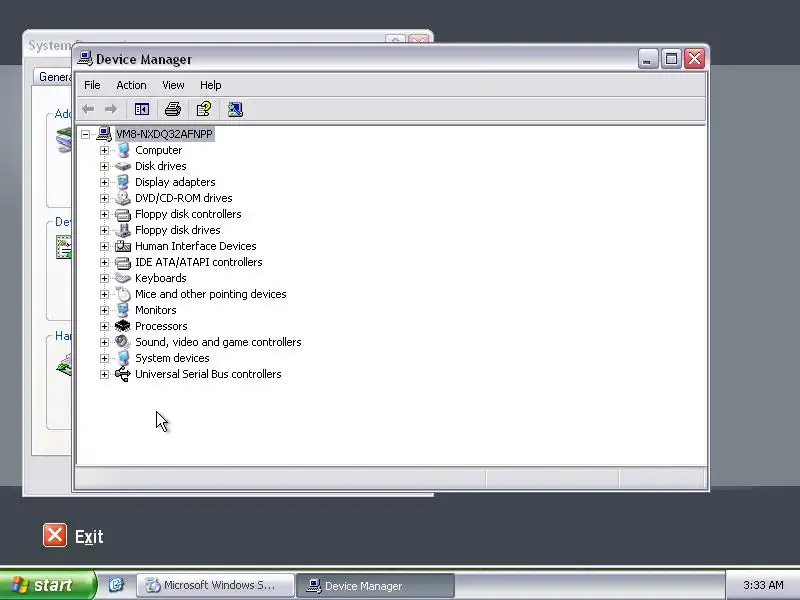Expand Universal Serial Bus controllers node
This screenshot has height=600, width=800.
pos(105,374)
